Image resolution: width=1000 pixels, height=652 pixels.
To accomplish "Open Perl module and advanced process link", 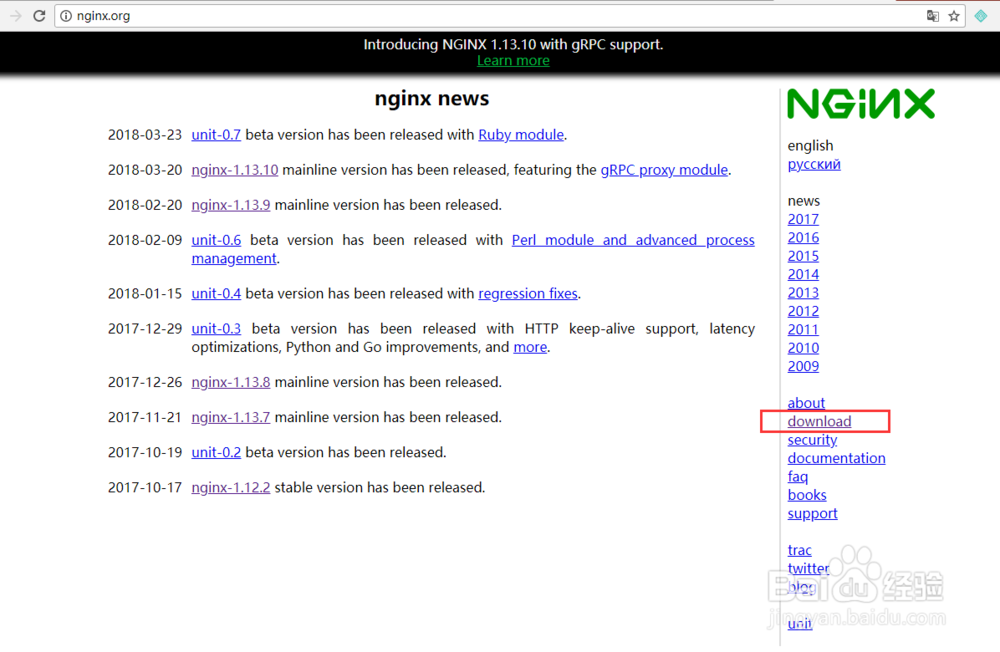I will coord(633,240).
